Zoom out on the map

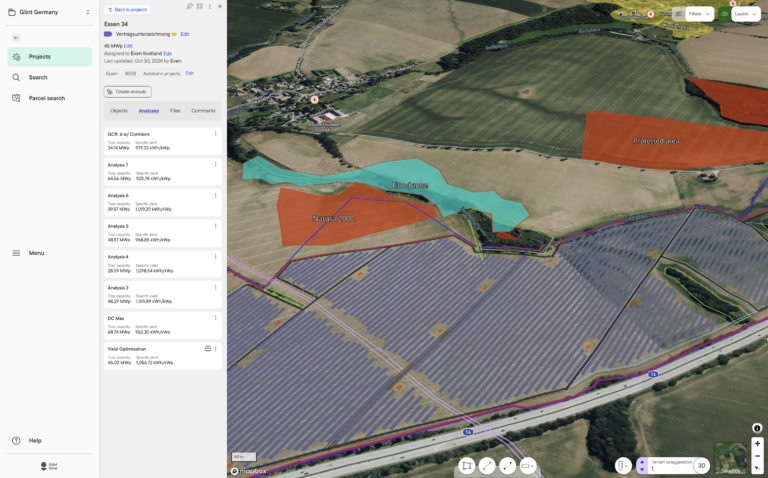[757, 455]
